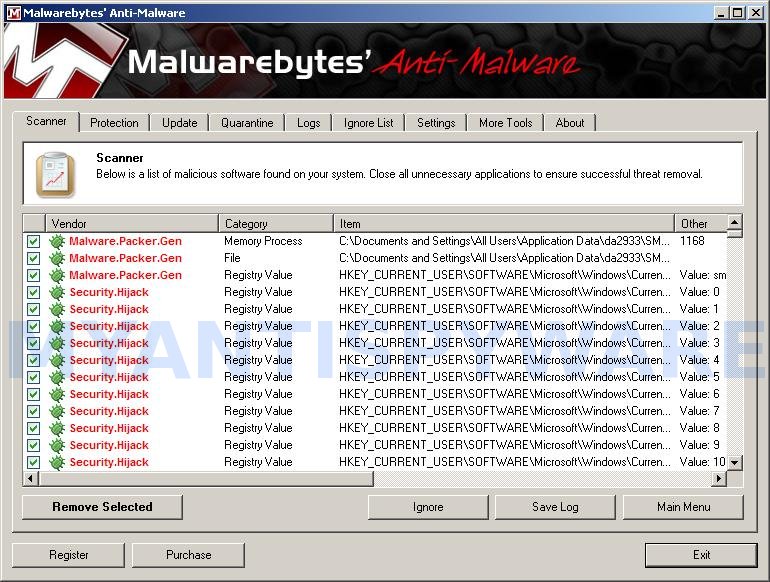770x582 pixels.
Task: Click the vertical scrollbar up arrow
Action: (x=735, y=222)
